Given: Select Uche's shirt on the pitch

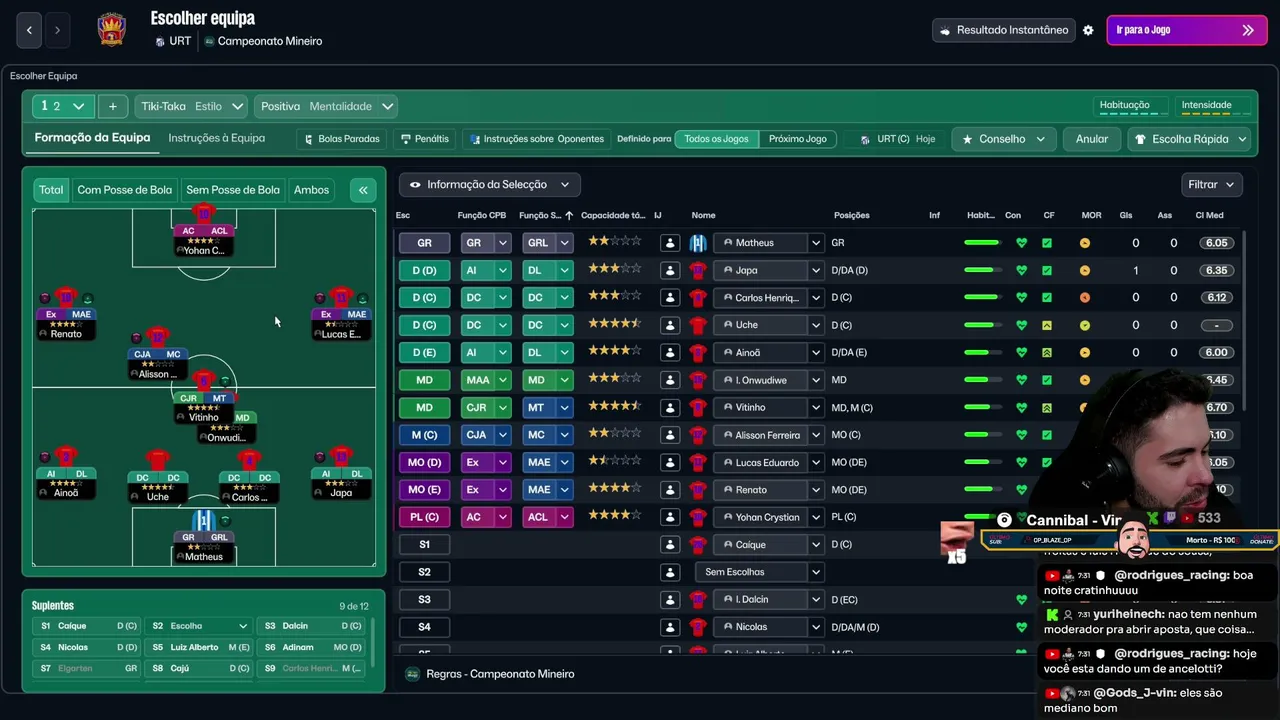Looking at the screenshot, I should pyautogui.click(x=158, y=460).
